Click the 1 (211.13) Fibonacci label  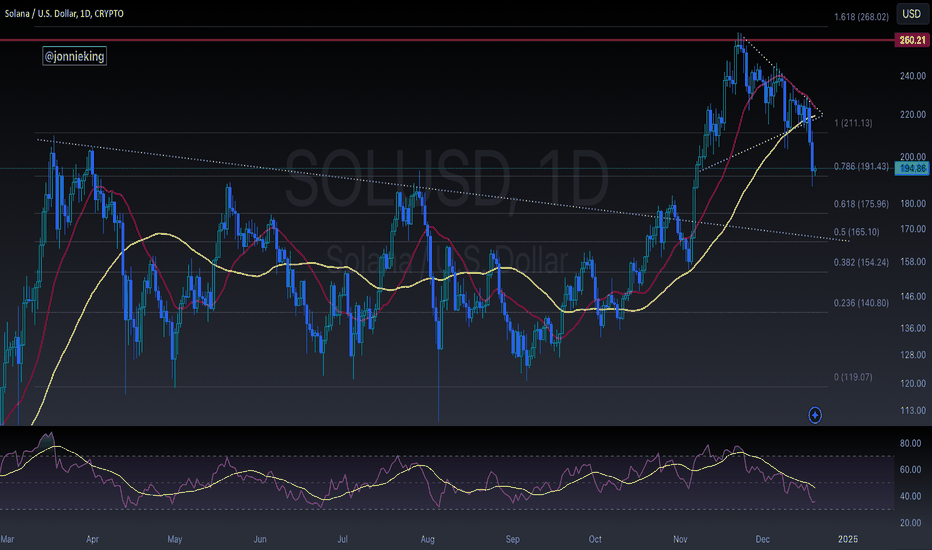click(853, 123)
